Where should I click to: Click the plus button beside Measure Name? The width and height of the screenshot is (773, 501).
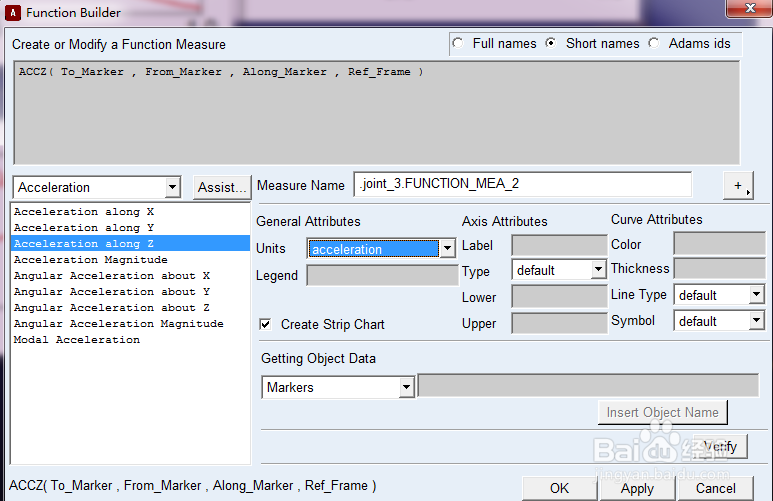[x=738, y=185]
